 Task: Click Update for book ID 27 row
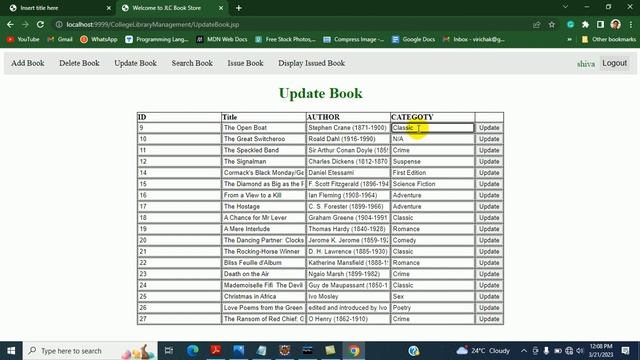point(489,319)
